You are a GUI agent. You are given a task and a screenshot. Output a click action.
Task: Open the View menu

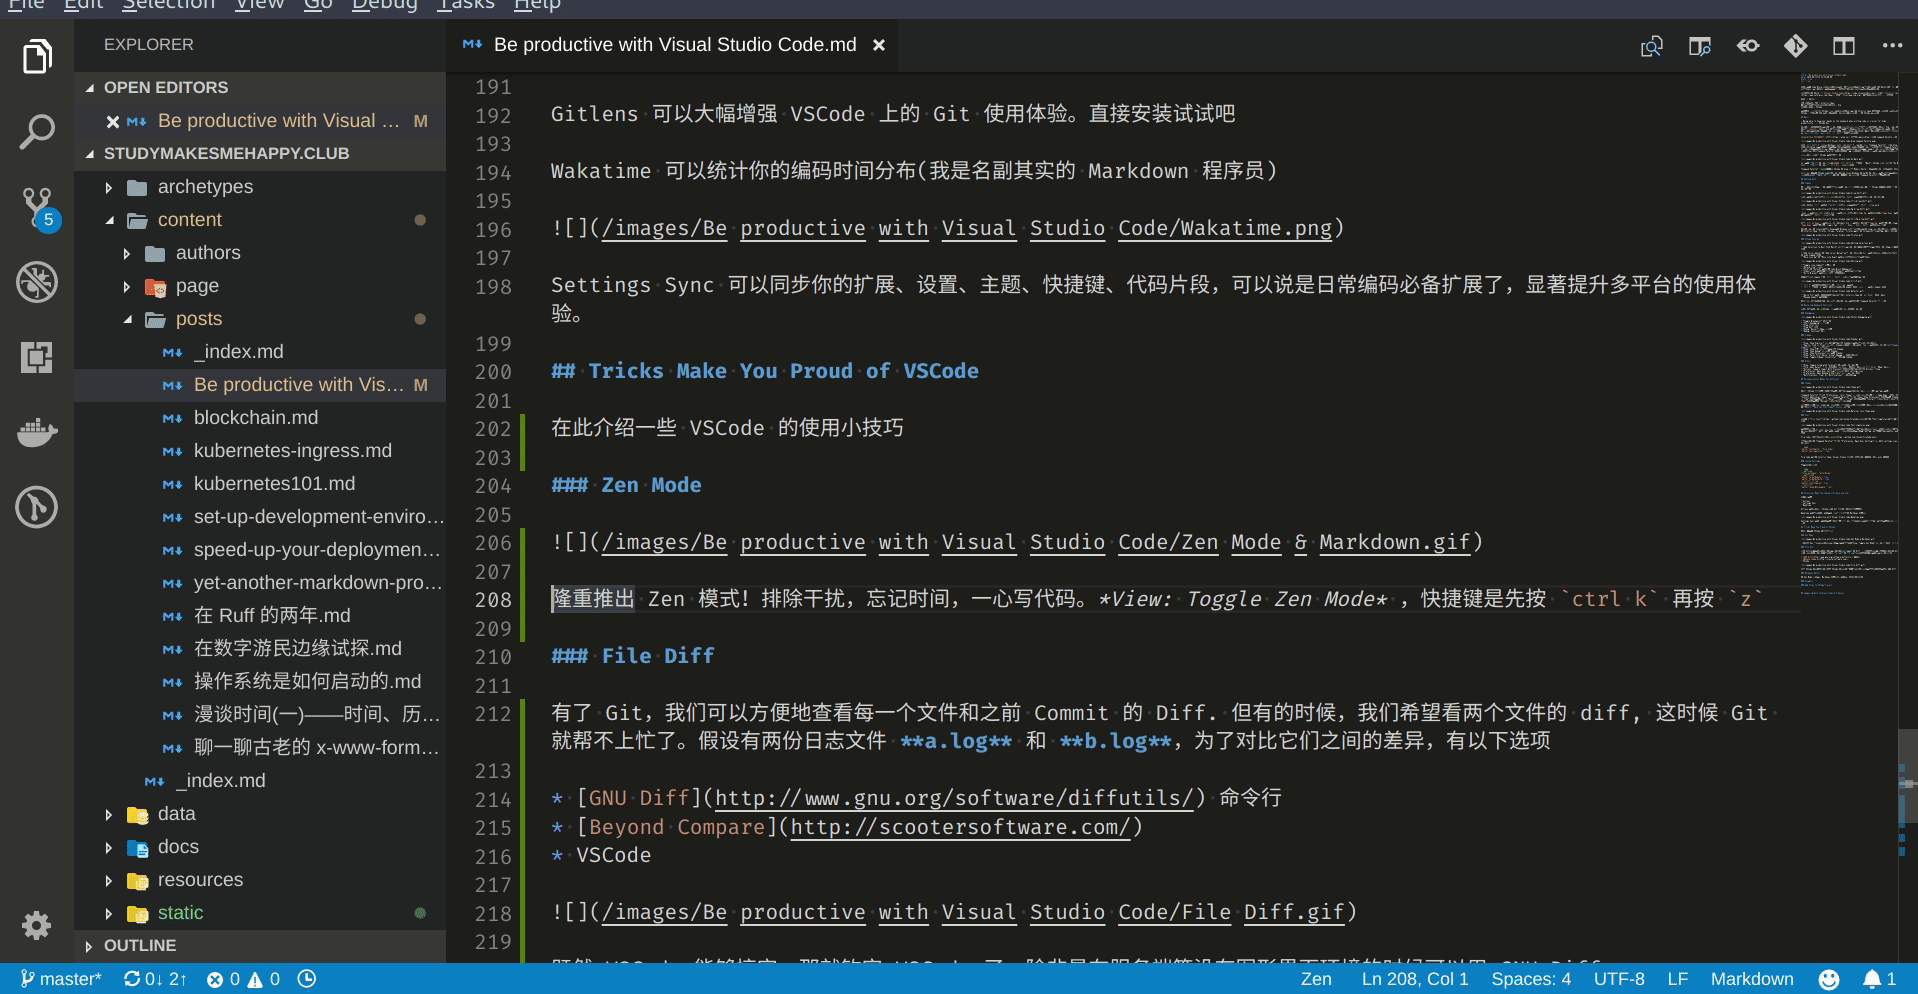click(x=259, y=5)
